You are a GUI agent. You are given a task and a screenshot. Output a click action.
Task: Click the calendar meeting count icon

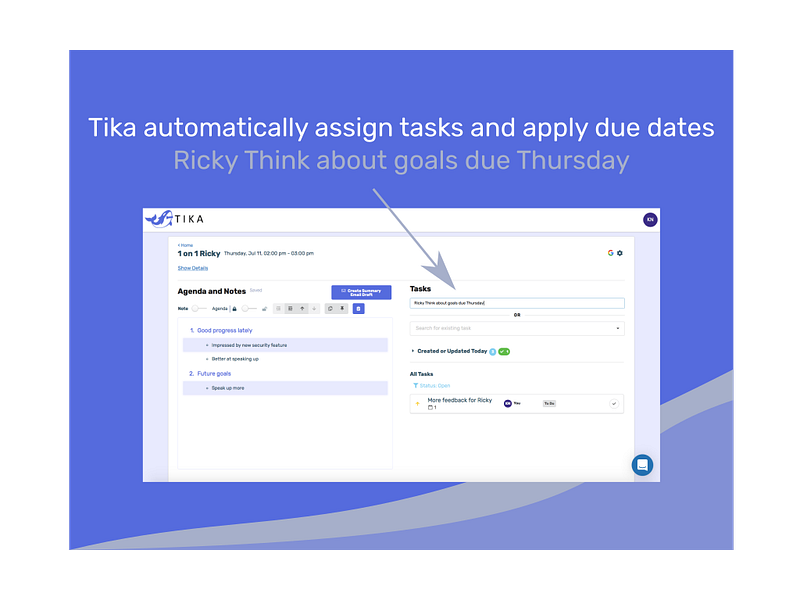pos(432,408)
